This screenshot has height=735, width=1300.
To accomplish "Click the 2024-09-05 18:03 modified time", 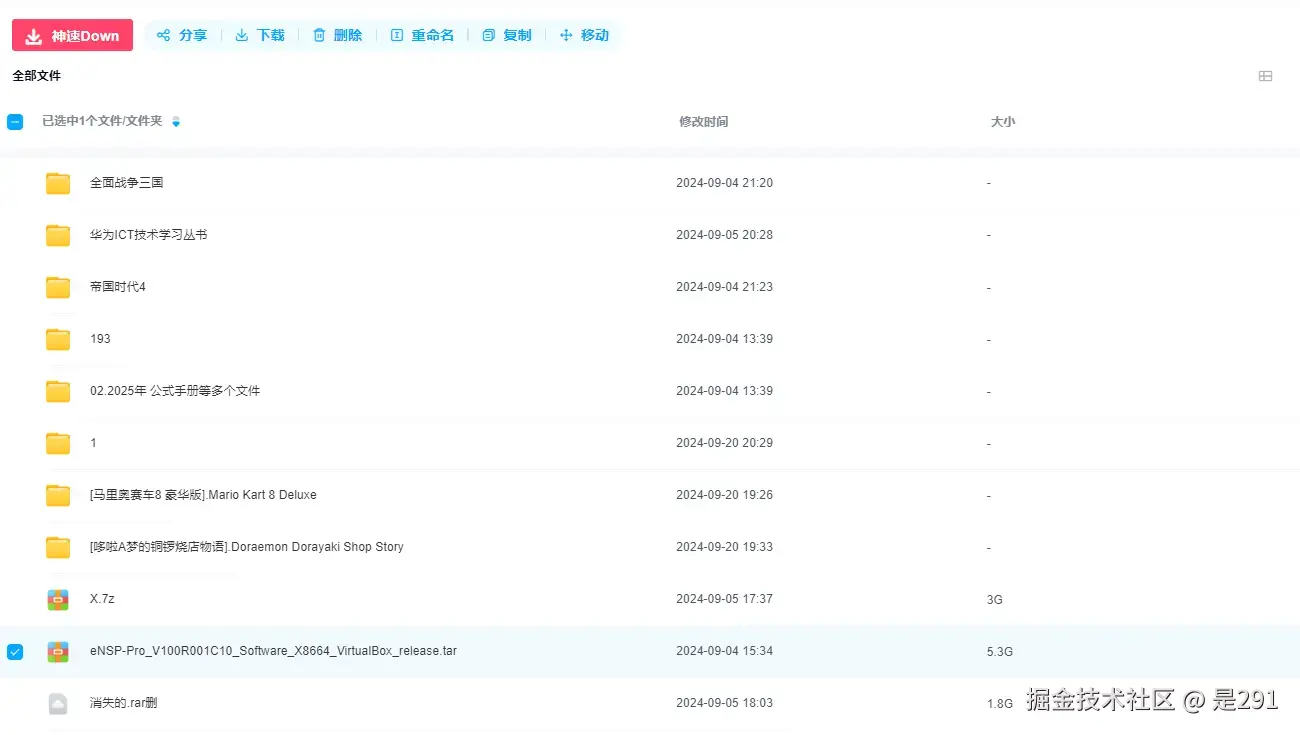I will click(x=724, y=703).
